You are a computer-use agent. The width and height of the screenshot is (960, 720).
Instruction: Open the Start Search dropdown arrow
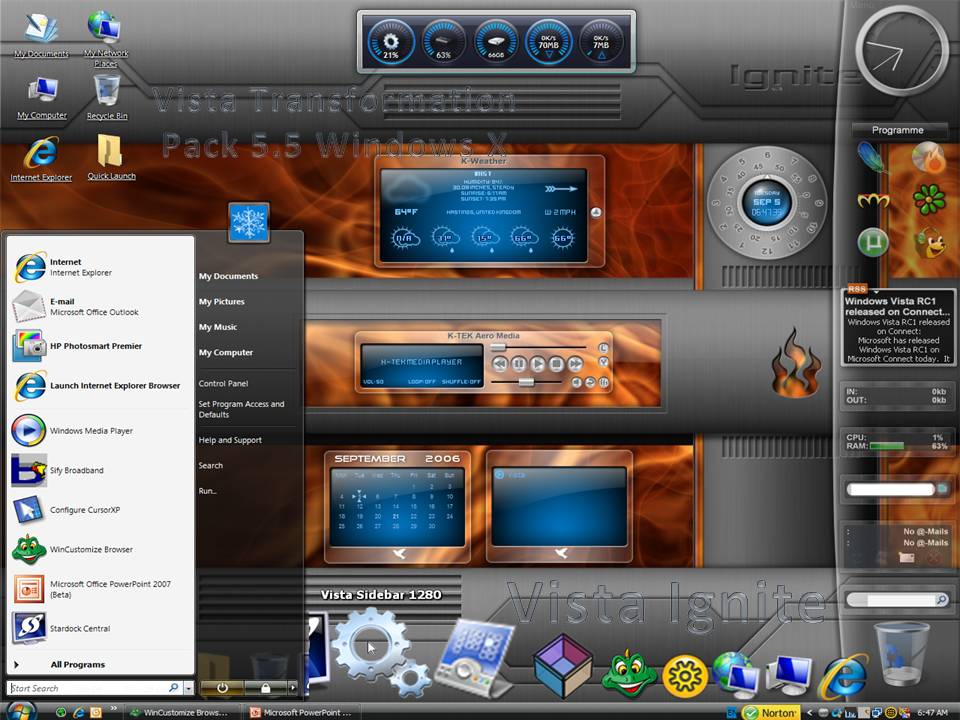[x=189, y=688]
